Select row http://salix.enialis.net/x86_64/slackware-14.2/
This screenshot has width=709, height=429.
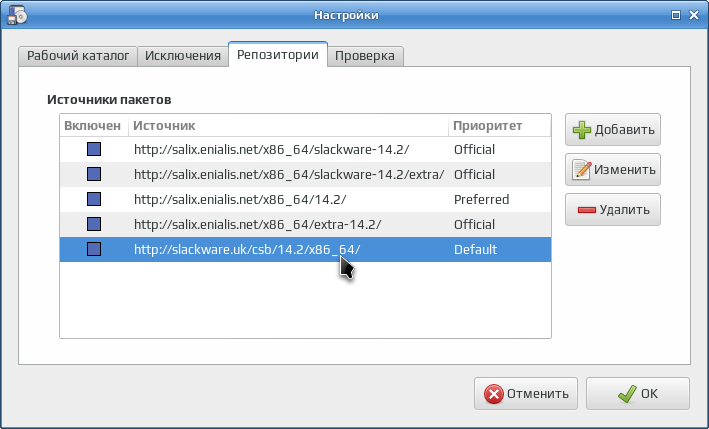(305, 150)
